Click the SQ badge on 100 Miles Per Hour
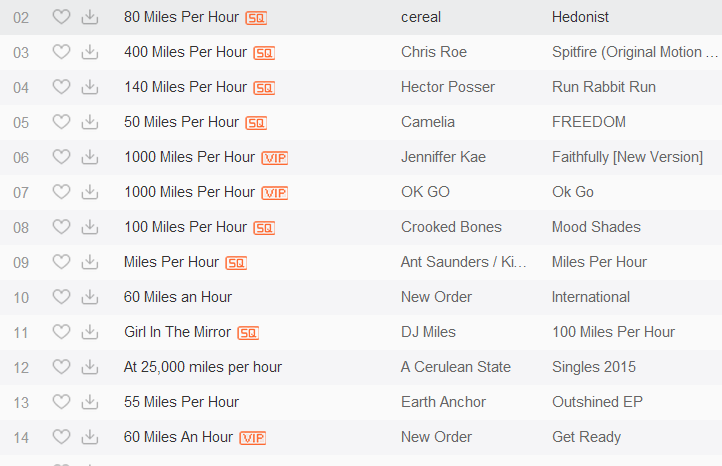The height and width of the screenshot is (466, 722). tap(264, 228)
